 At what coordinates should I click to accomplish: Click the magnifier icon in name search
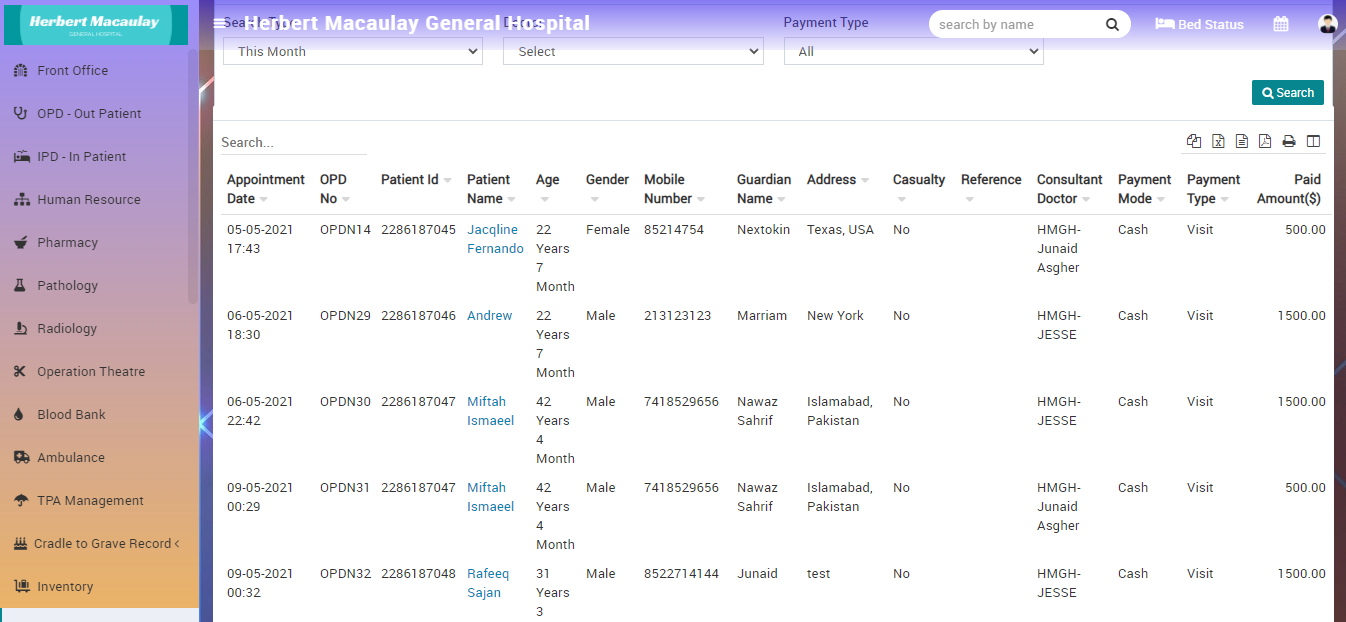pos(1112,25)
